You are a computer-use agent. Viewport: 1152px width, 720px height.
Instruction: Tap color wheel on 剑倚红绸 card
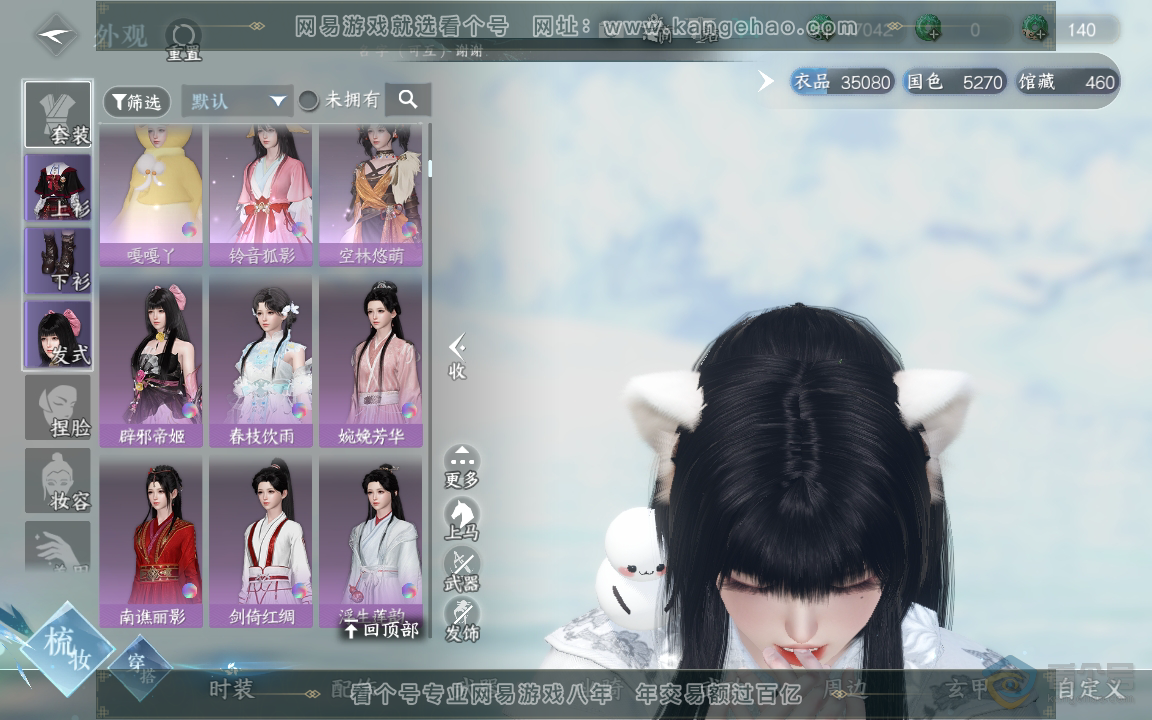click(299, 590)
